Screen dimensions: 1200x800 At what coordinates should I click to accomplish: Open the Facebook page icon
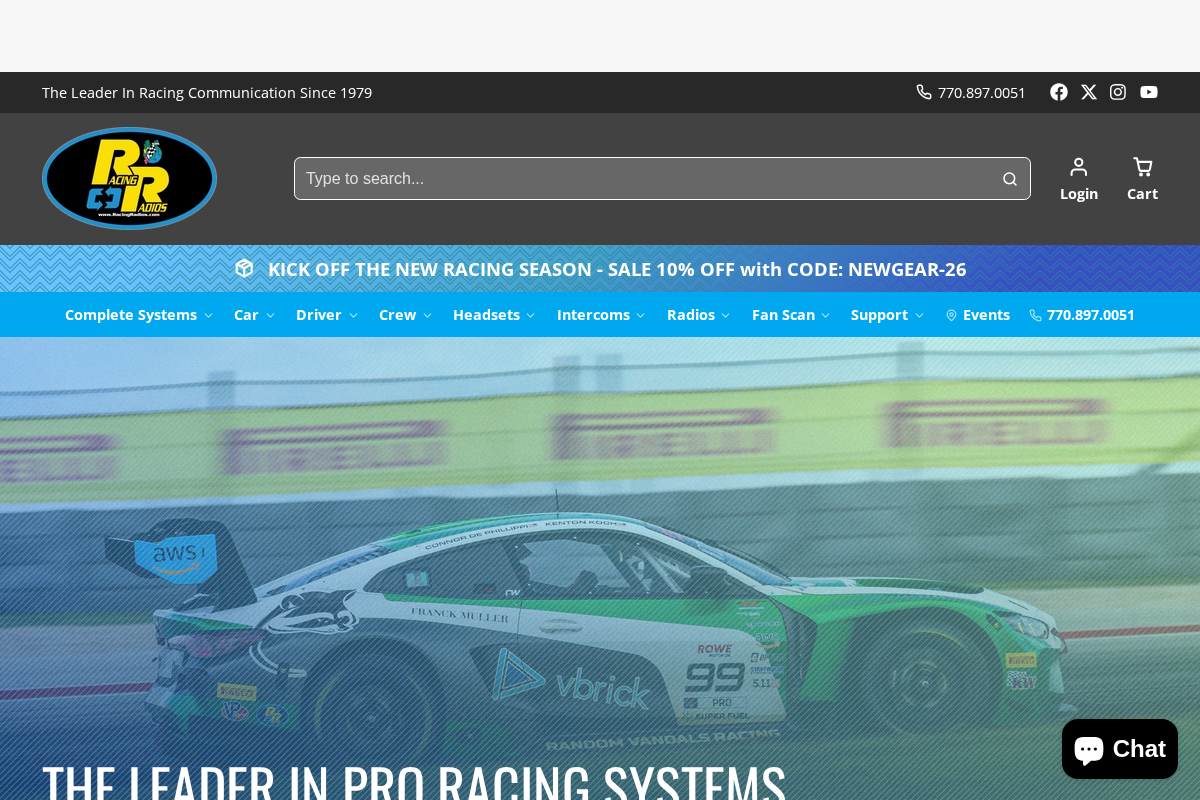click(1058, 91)
